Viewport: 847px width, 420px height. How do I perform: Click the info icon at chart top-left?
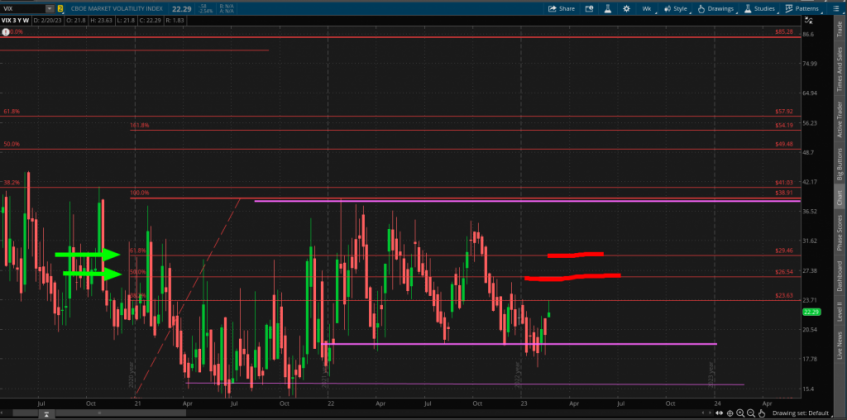click(5, 32)
